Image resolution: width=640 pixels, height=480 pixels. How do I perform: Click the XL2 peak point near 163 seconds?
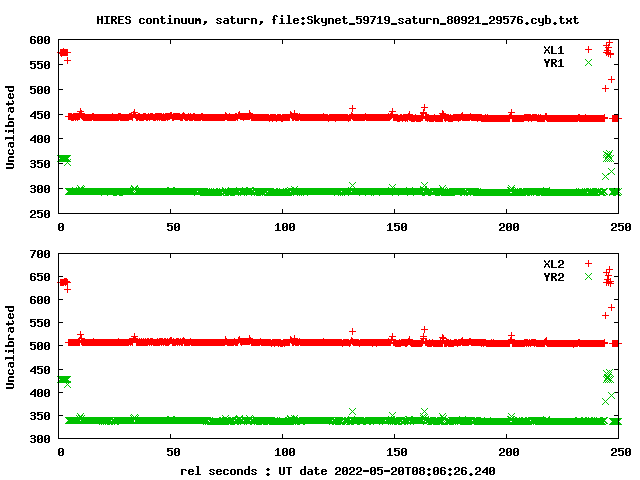424,329
